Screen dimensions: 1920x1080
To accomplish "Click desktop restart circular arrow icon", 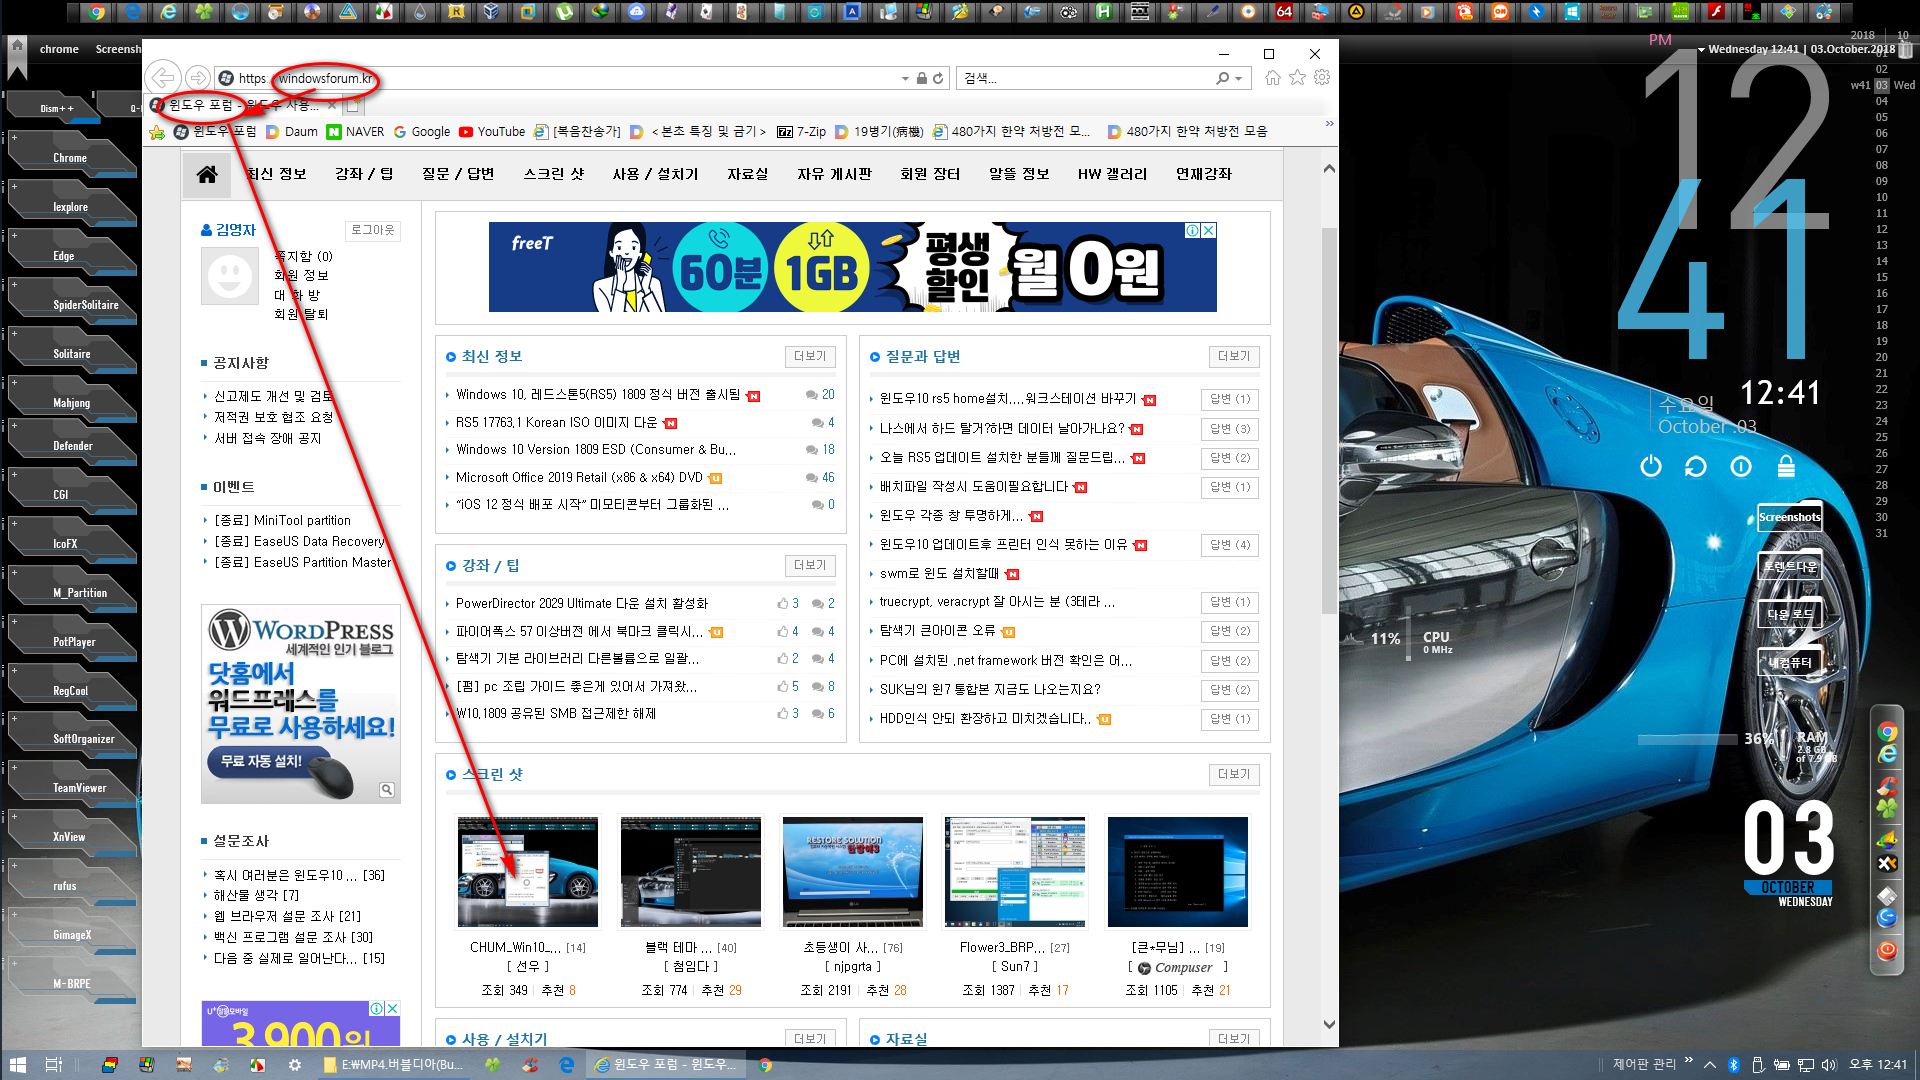I will 1696,466.
